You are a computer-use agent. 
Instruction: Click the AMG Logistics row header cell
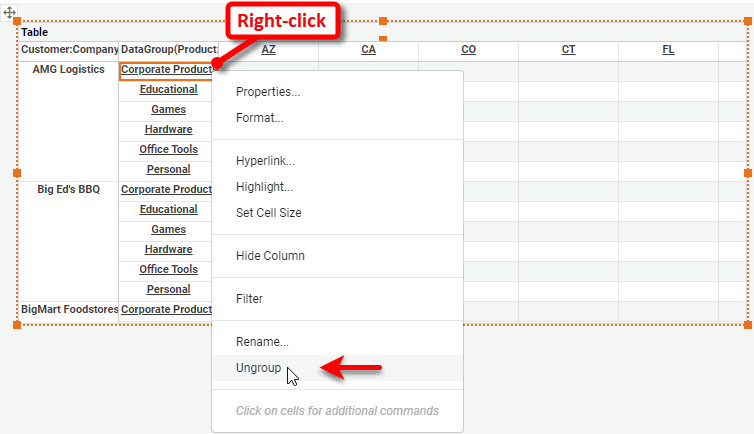[x=69, y=70]
